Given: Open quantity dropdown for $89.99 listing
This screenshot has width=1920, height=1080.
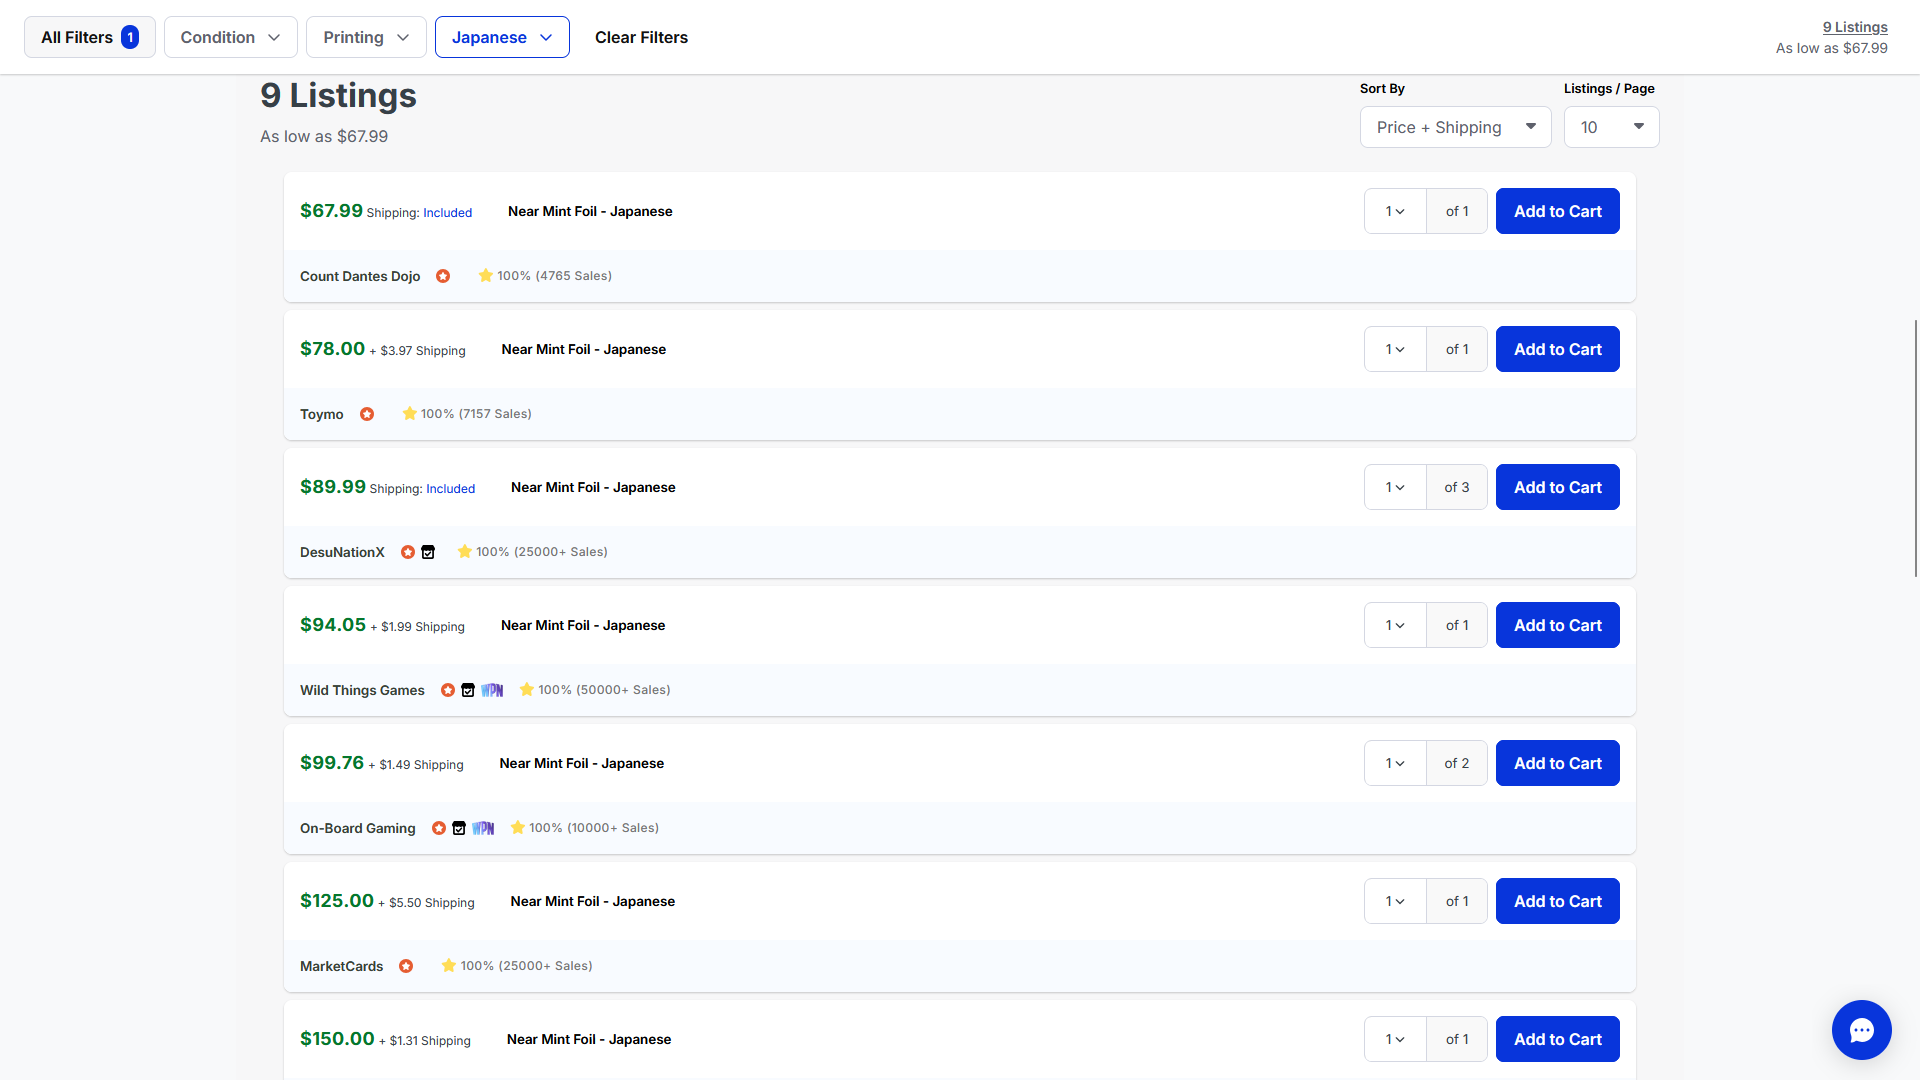Looking at the screenshot, I should tap(1395, 487).
